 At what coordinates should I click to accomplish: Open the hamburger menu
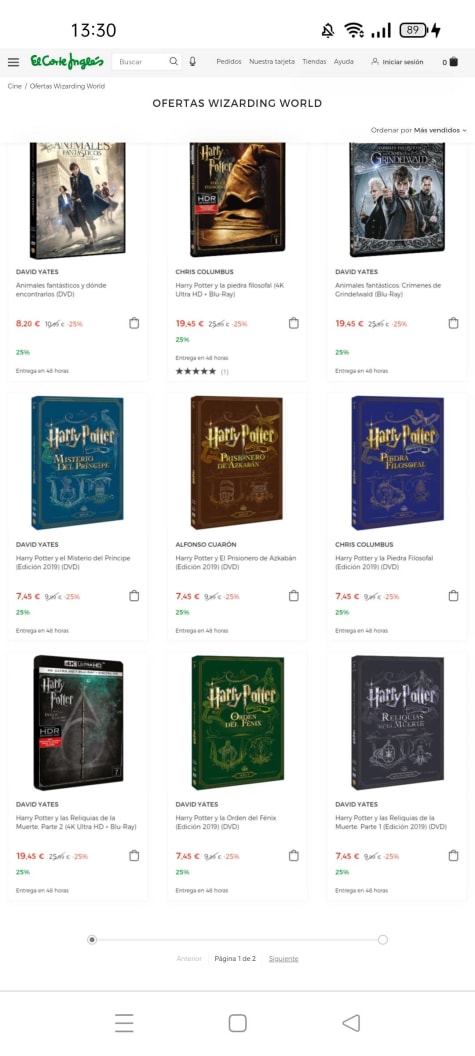(x=13, y=62)
